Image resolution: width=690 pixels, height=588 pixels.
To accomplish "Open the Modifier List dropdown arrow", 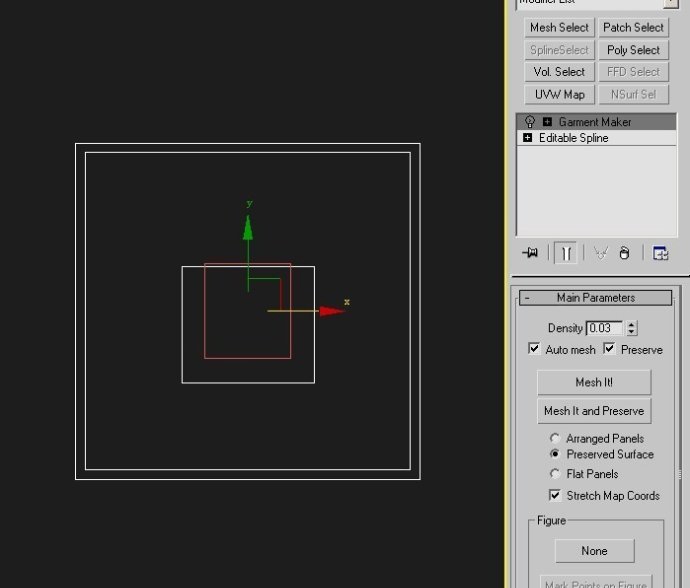I will [x=671, y=3].
